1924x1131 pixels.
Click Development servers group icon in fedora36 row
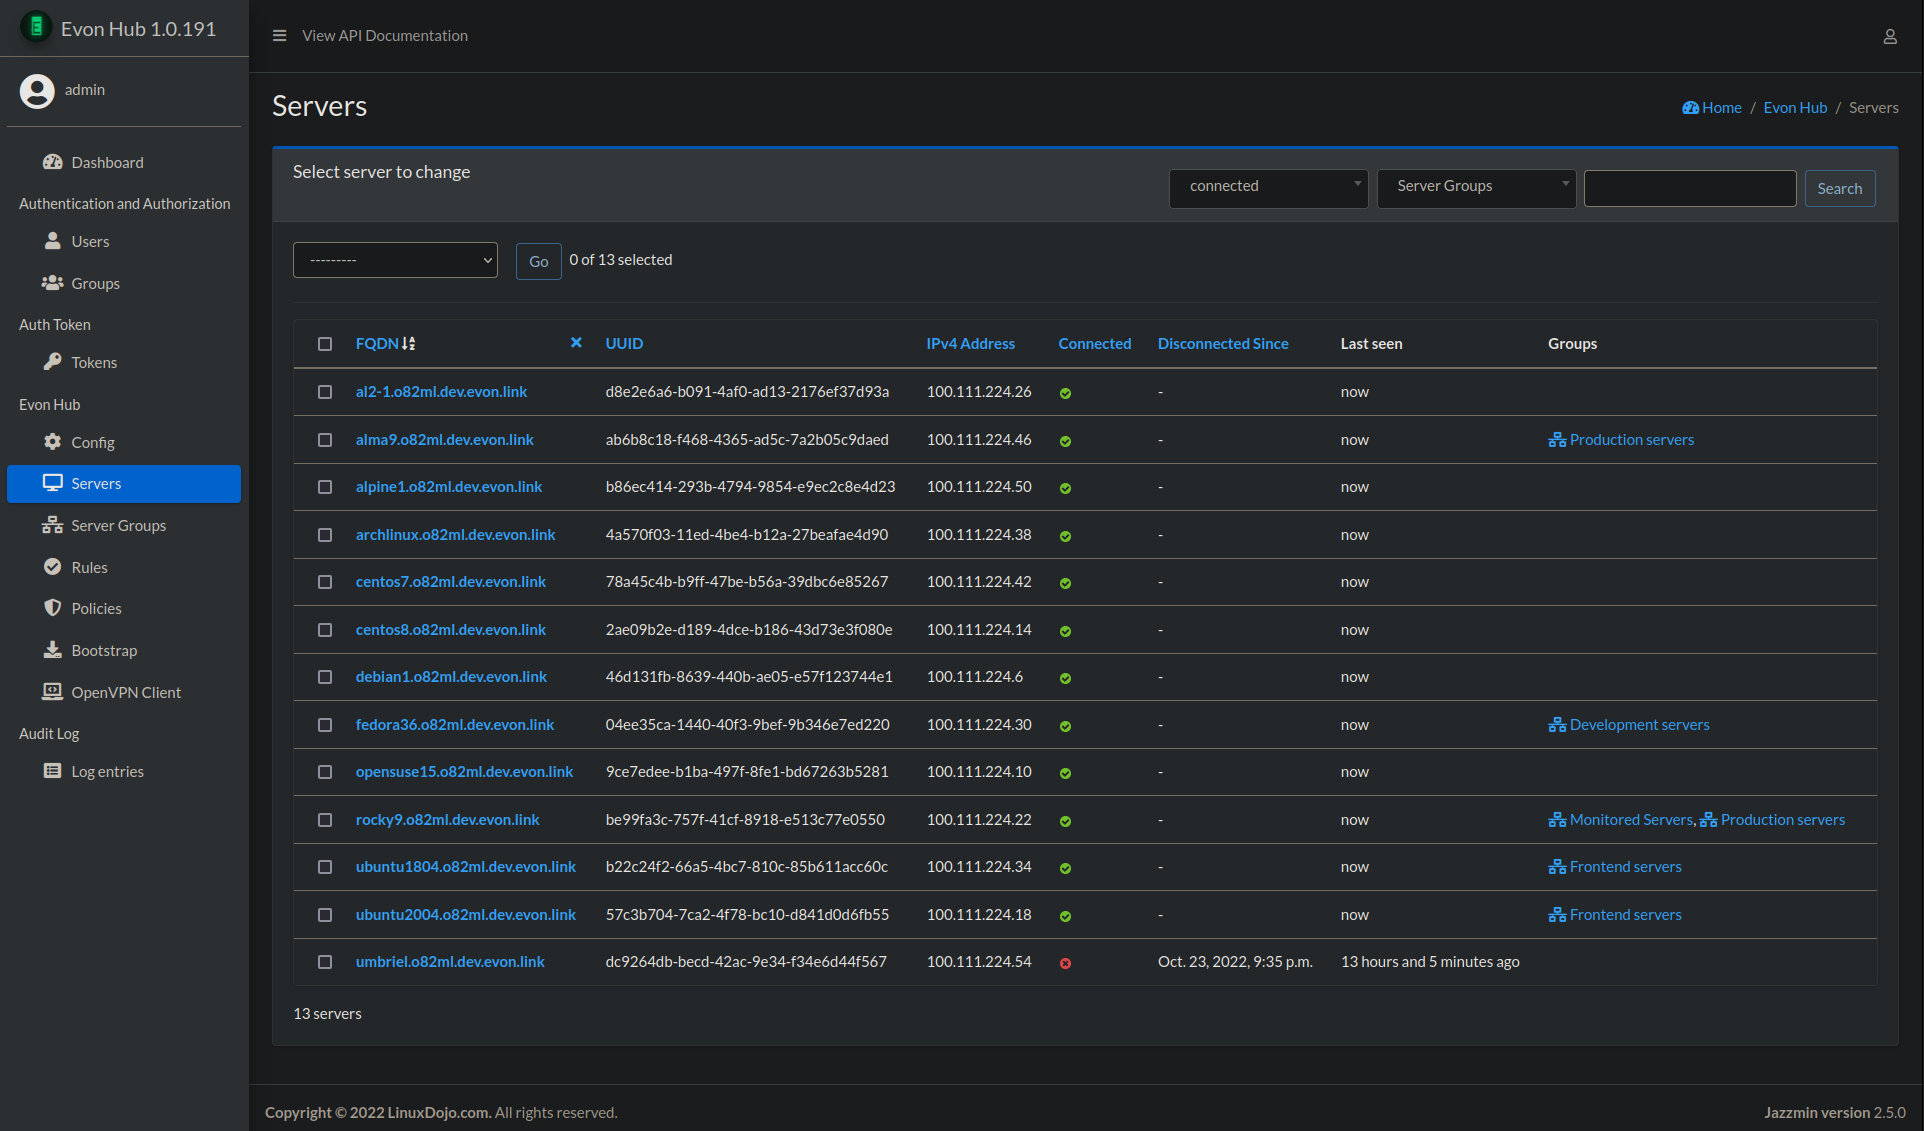click(1557, 725)
